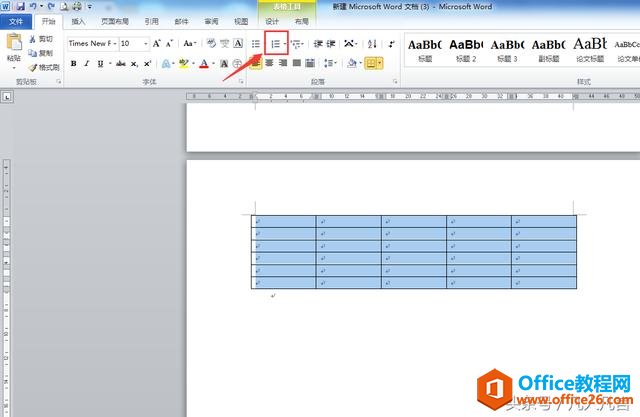Toggle underline formatting
Viewport: 640px width, 417px height.
coord(100,64)
